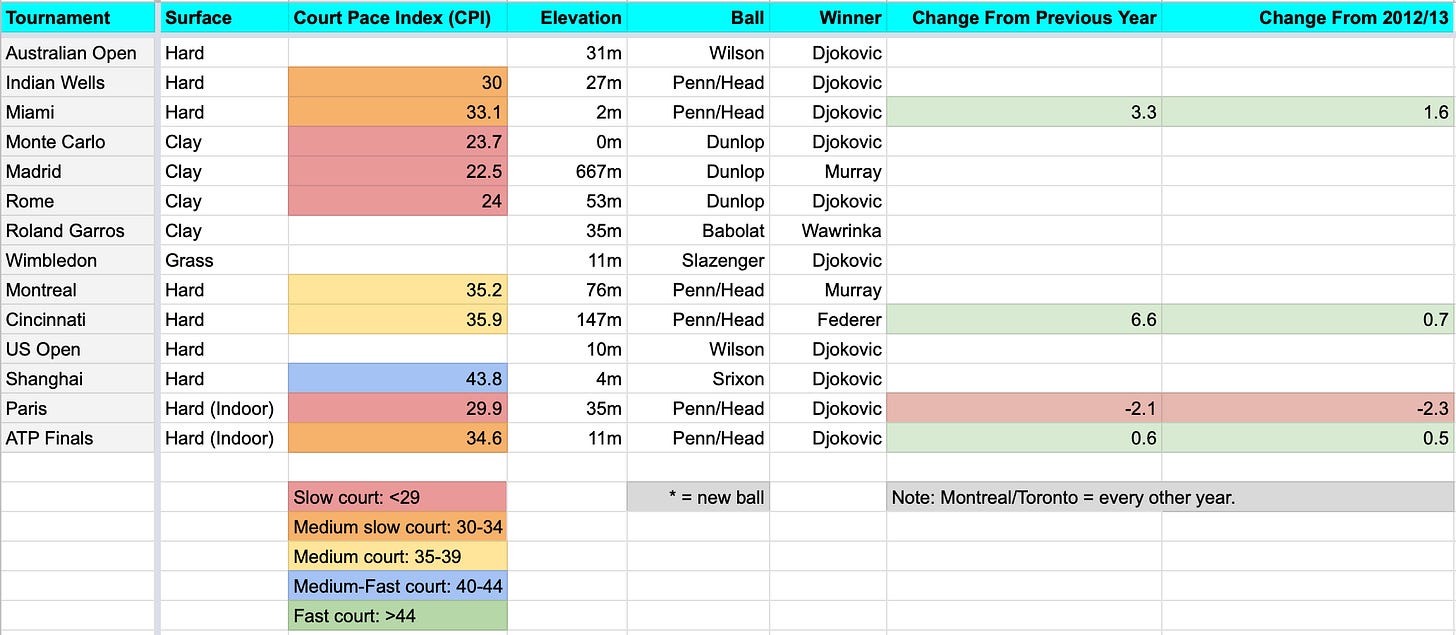Select the ATP Finals CPI value 34.6
Image resolution: width=1456 pixels, height=635 pixels.
(398, 438)
